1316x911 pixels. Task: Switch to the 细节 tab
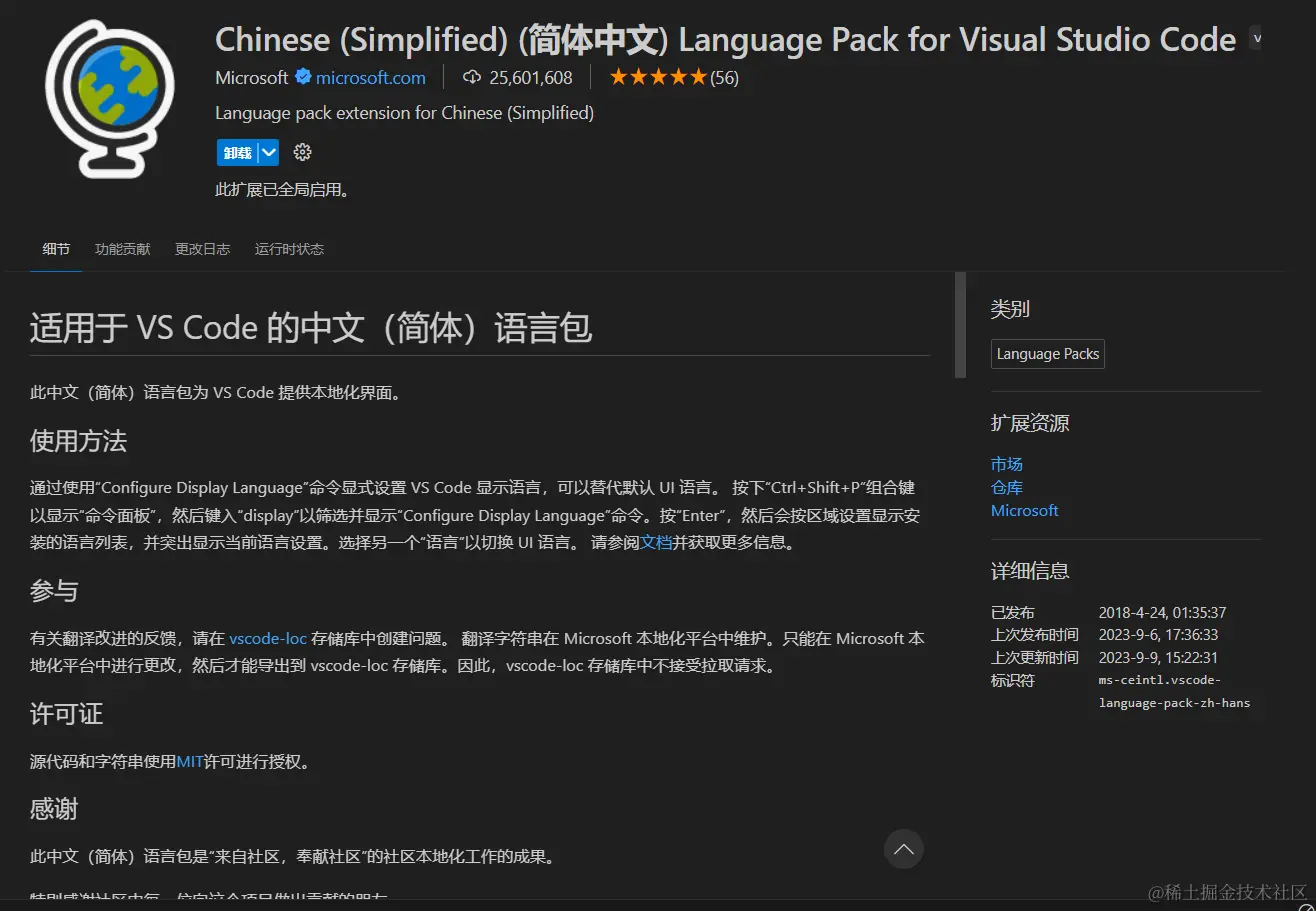tap(56, 249)
